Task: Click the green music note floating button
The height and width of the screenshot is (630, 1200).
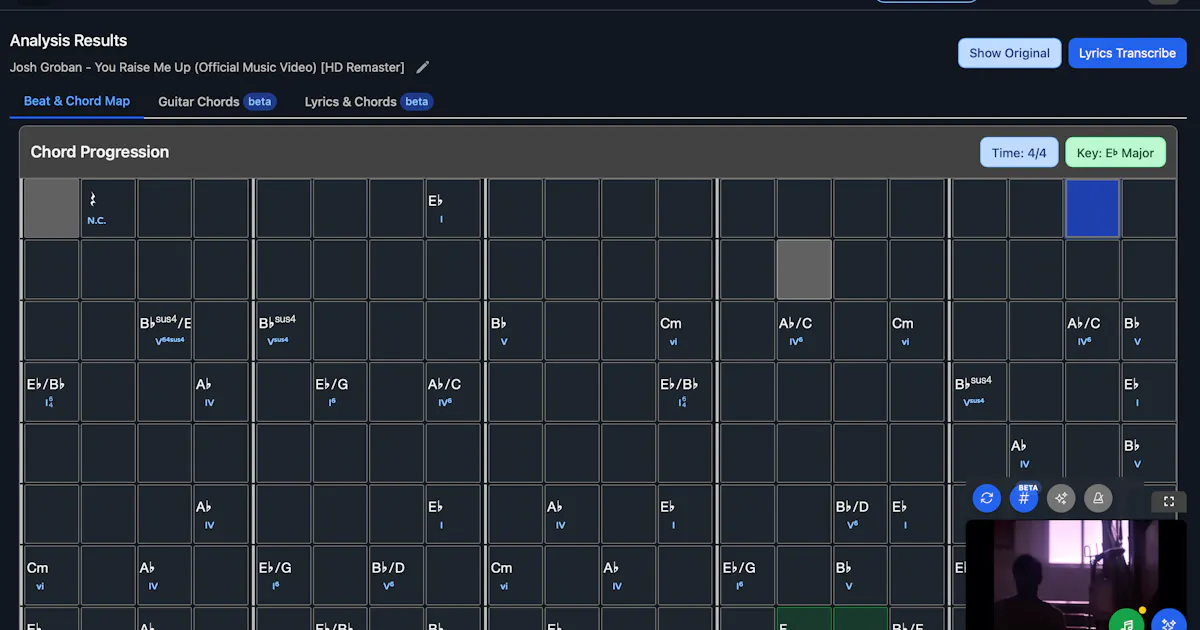Action: [1127, 623]
